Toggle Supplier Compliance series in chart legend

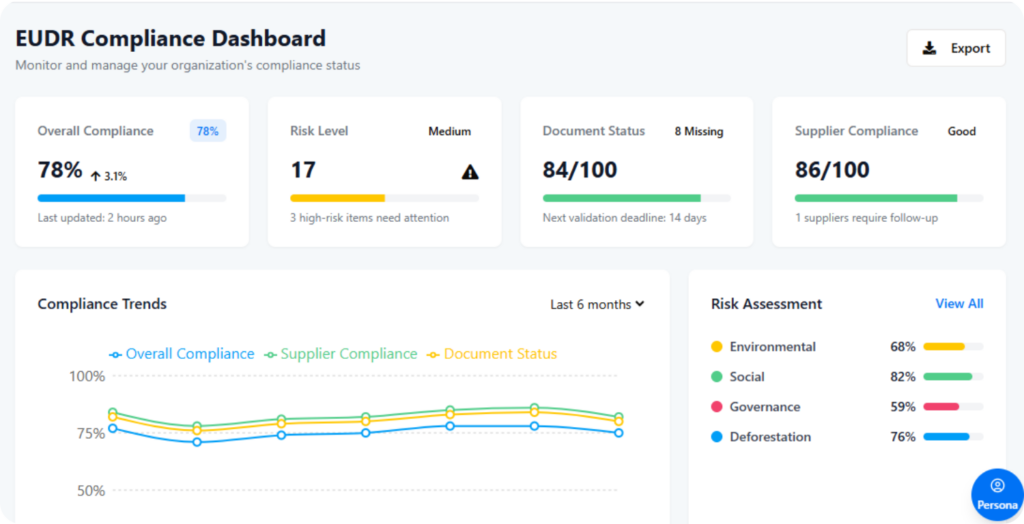[x=340, y=354]
